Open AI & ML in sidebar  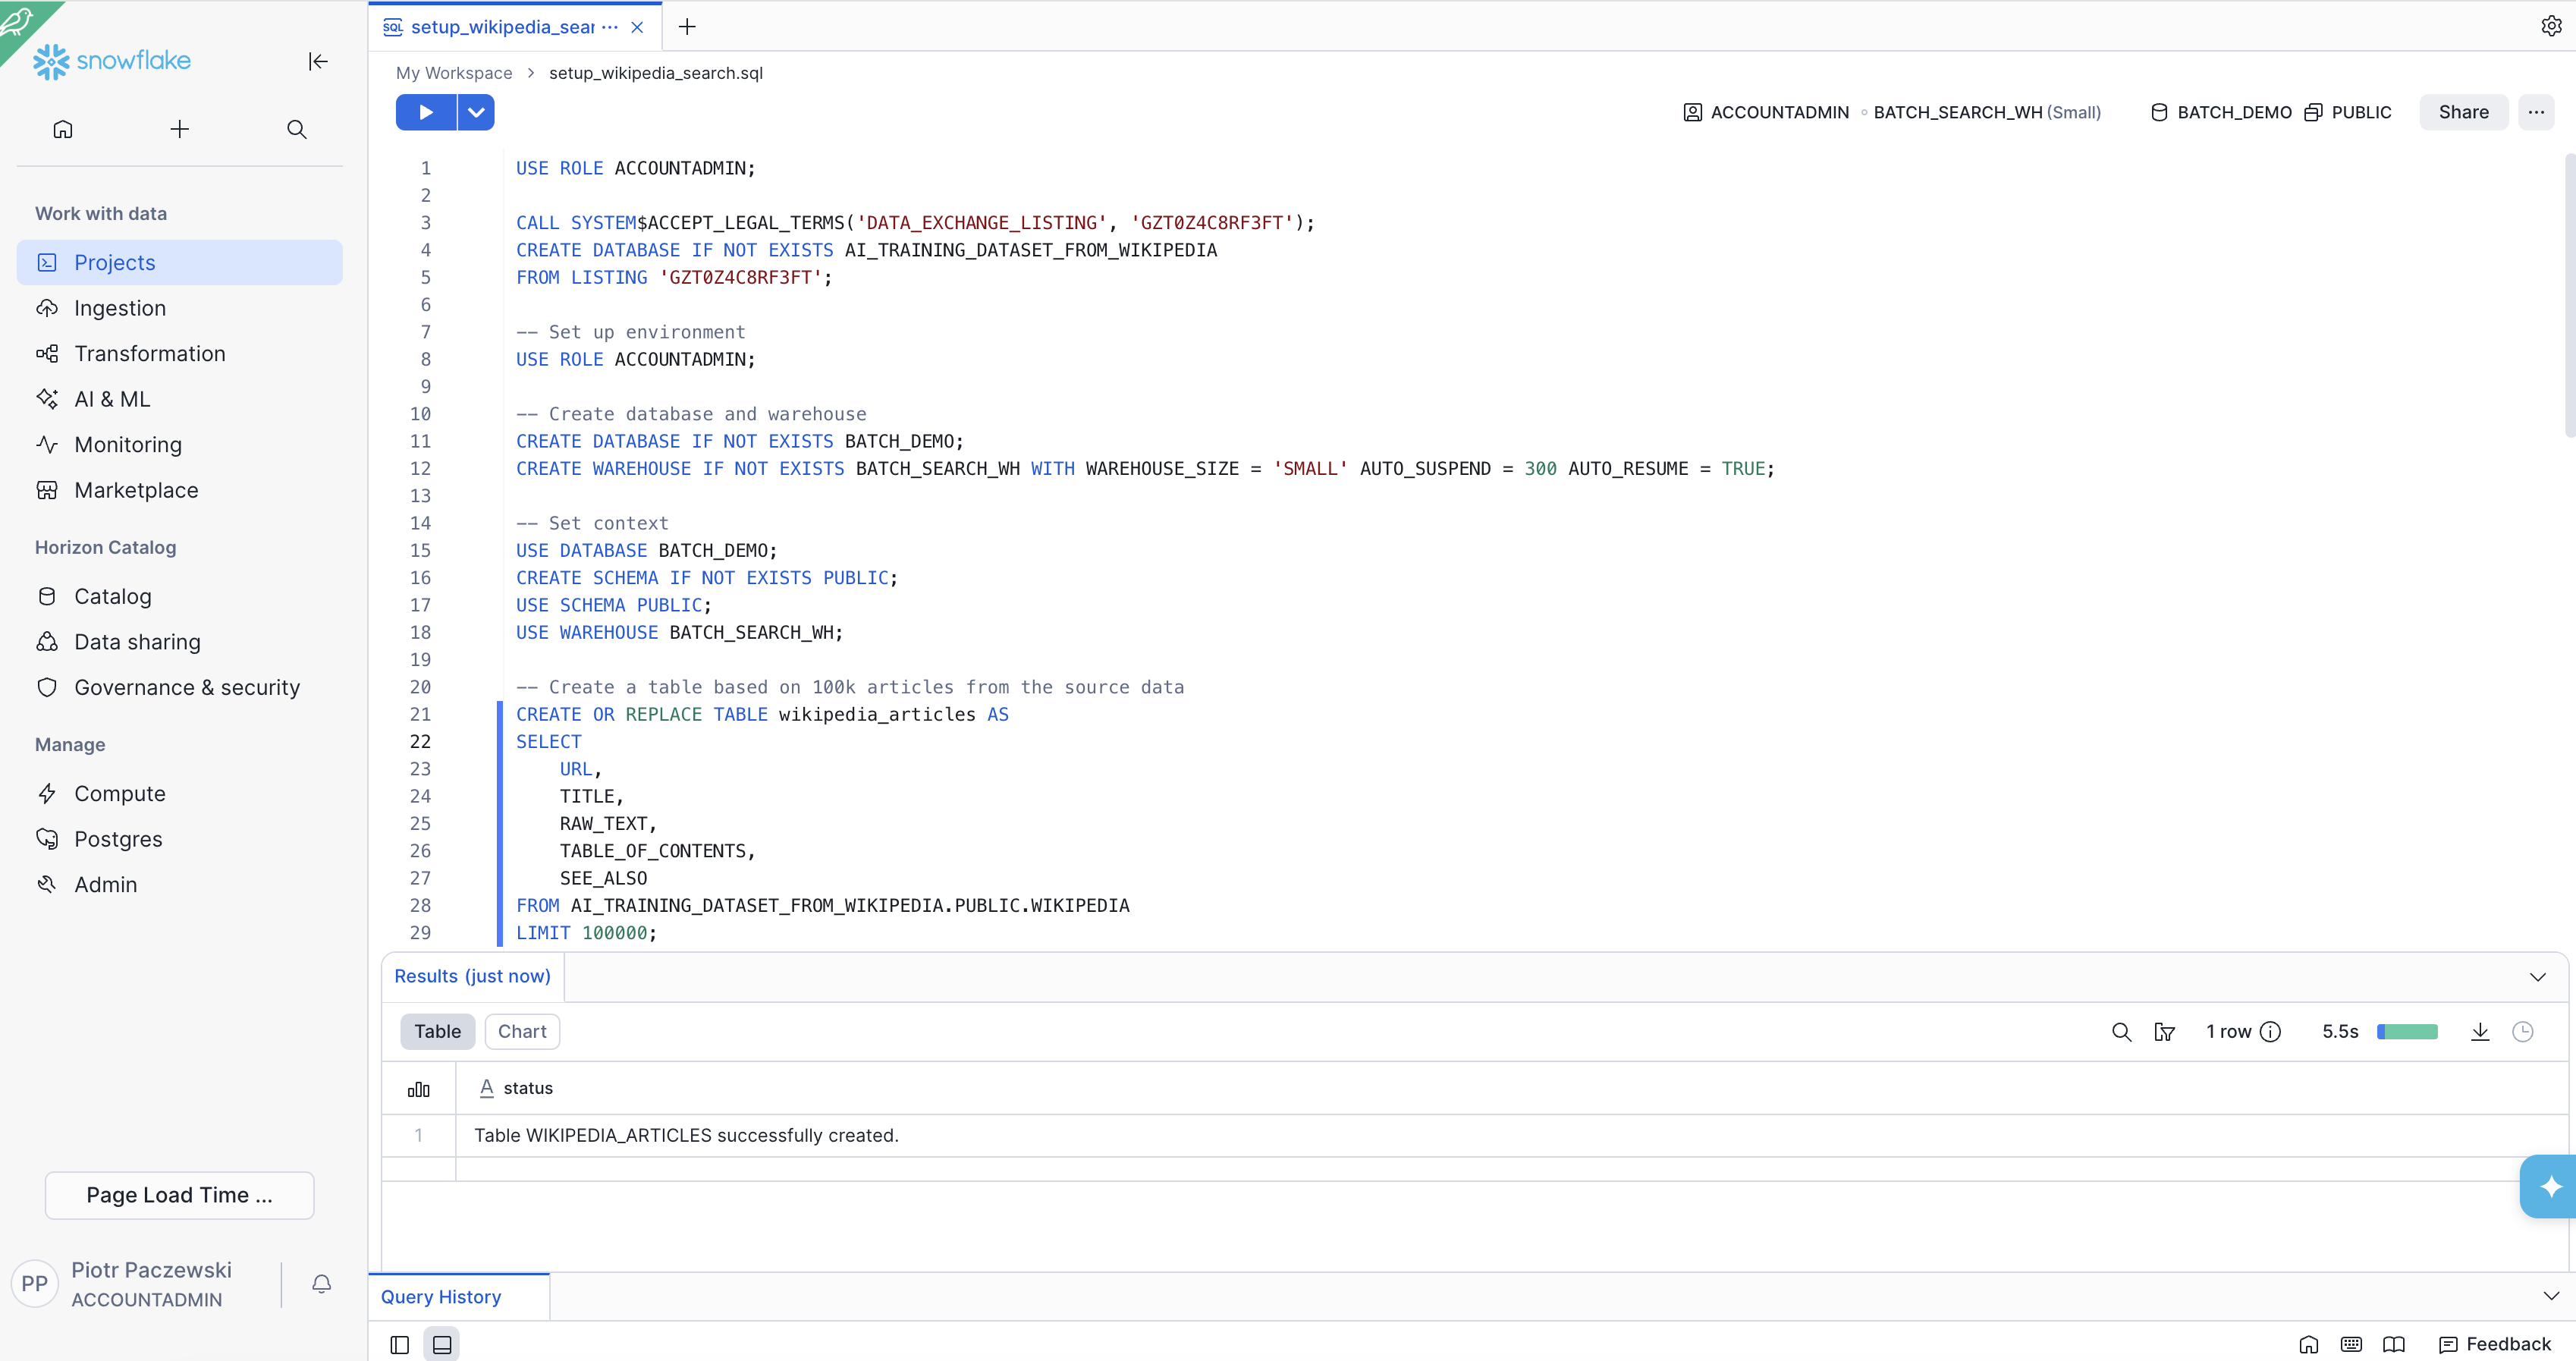click(x=112, y=399)
